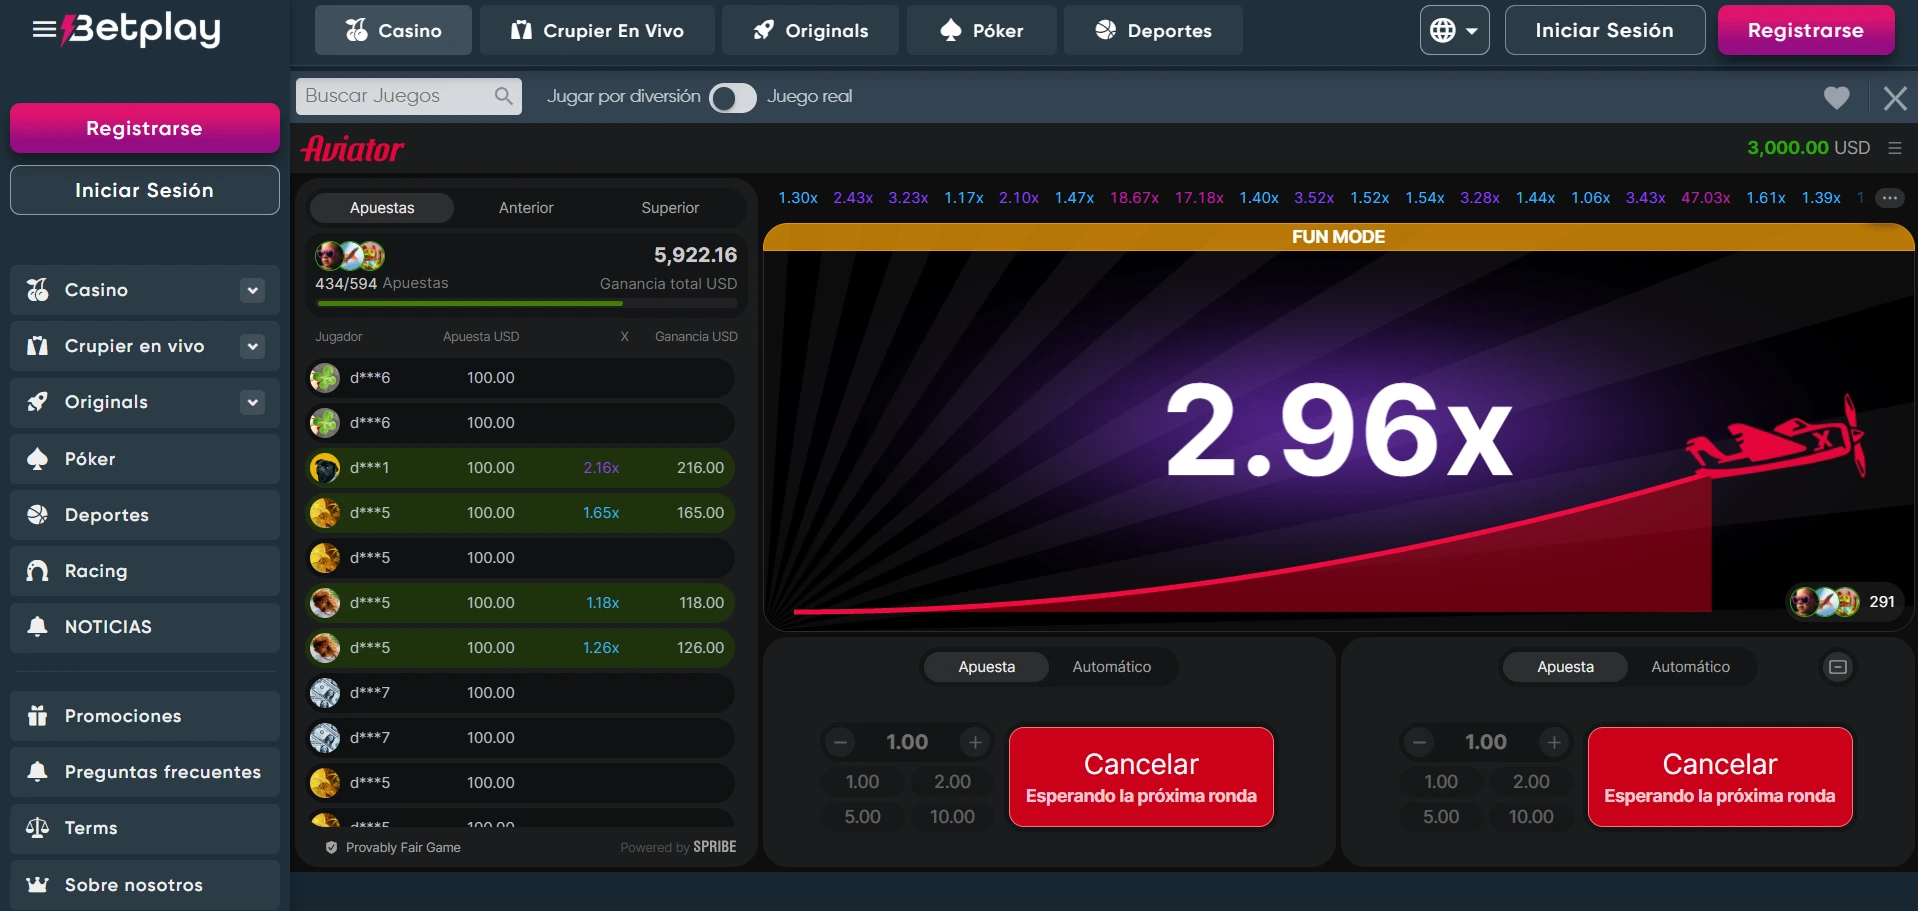Image resolution: width=1918 pixels, height=911 pixels.
Task: Switch right bet panel to Automático mode
Action: coord(1691,666)
